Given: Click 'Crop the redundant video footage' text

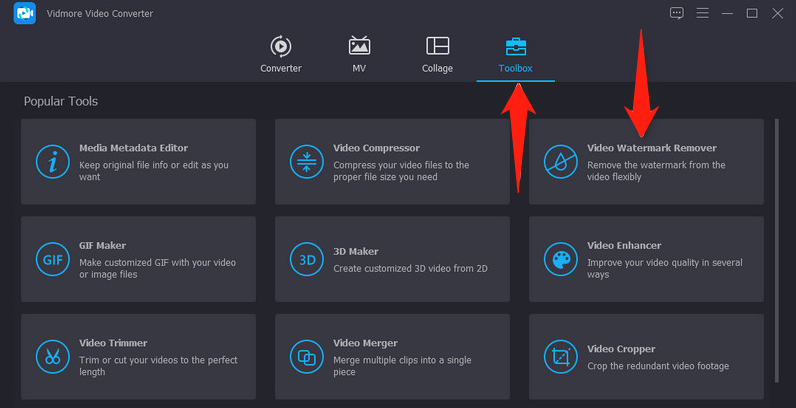Looking at the screenshot, I should click(658, 366).
